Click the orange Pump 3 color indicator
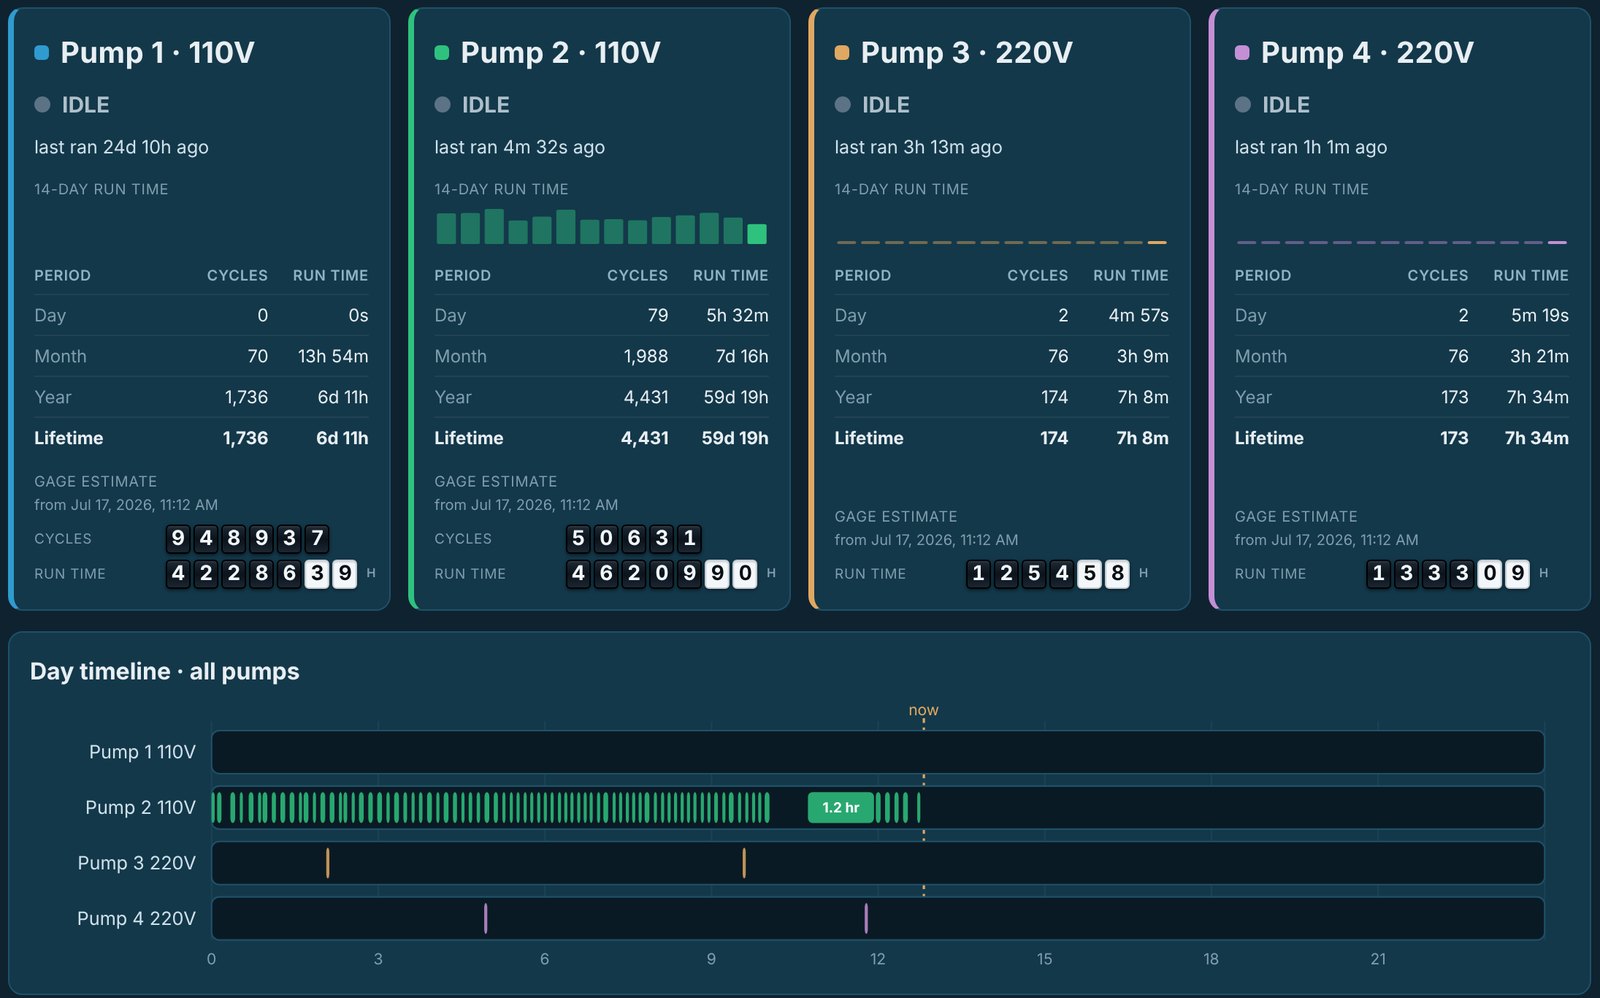The image size is (1600, 998). 842,52
